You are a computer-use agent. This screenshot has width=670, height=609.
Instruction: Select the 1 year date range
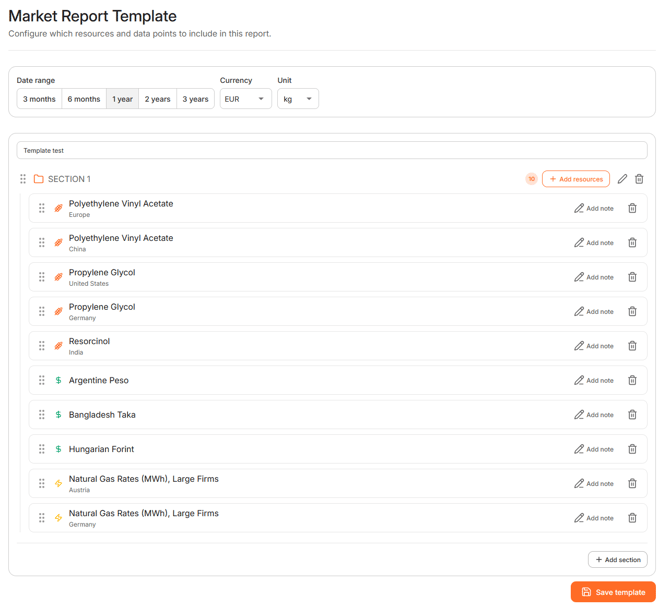point(122,99)
